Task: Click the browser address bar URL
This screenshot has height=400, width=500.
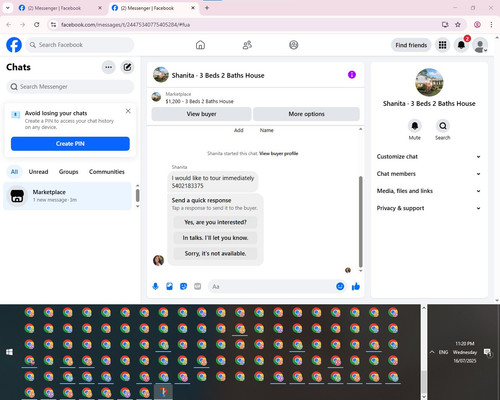Action: [x=126, y=25]
